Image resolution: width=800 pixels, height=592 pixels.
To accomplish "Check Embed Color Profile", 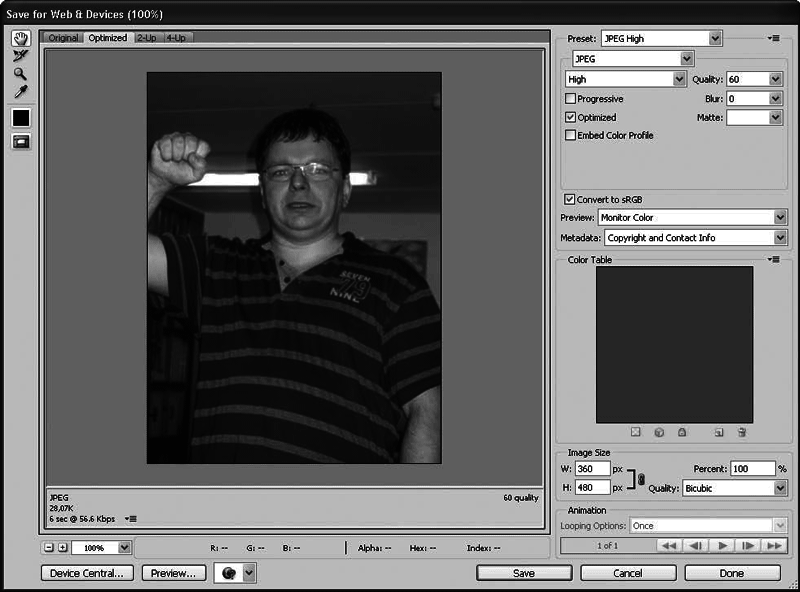I will coord(571,135).
